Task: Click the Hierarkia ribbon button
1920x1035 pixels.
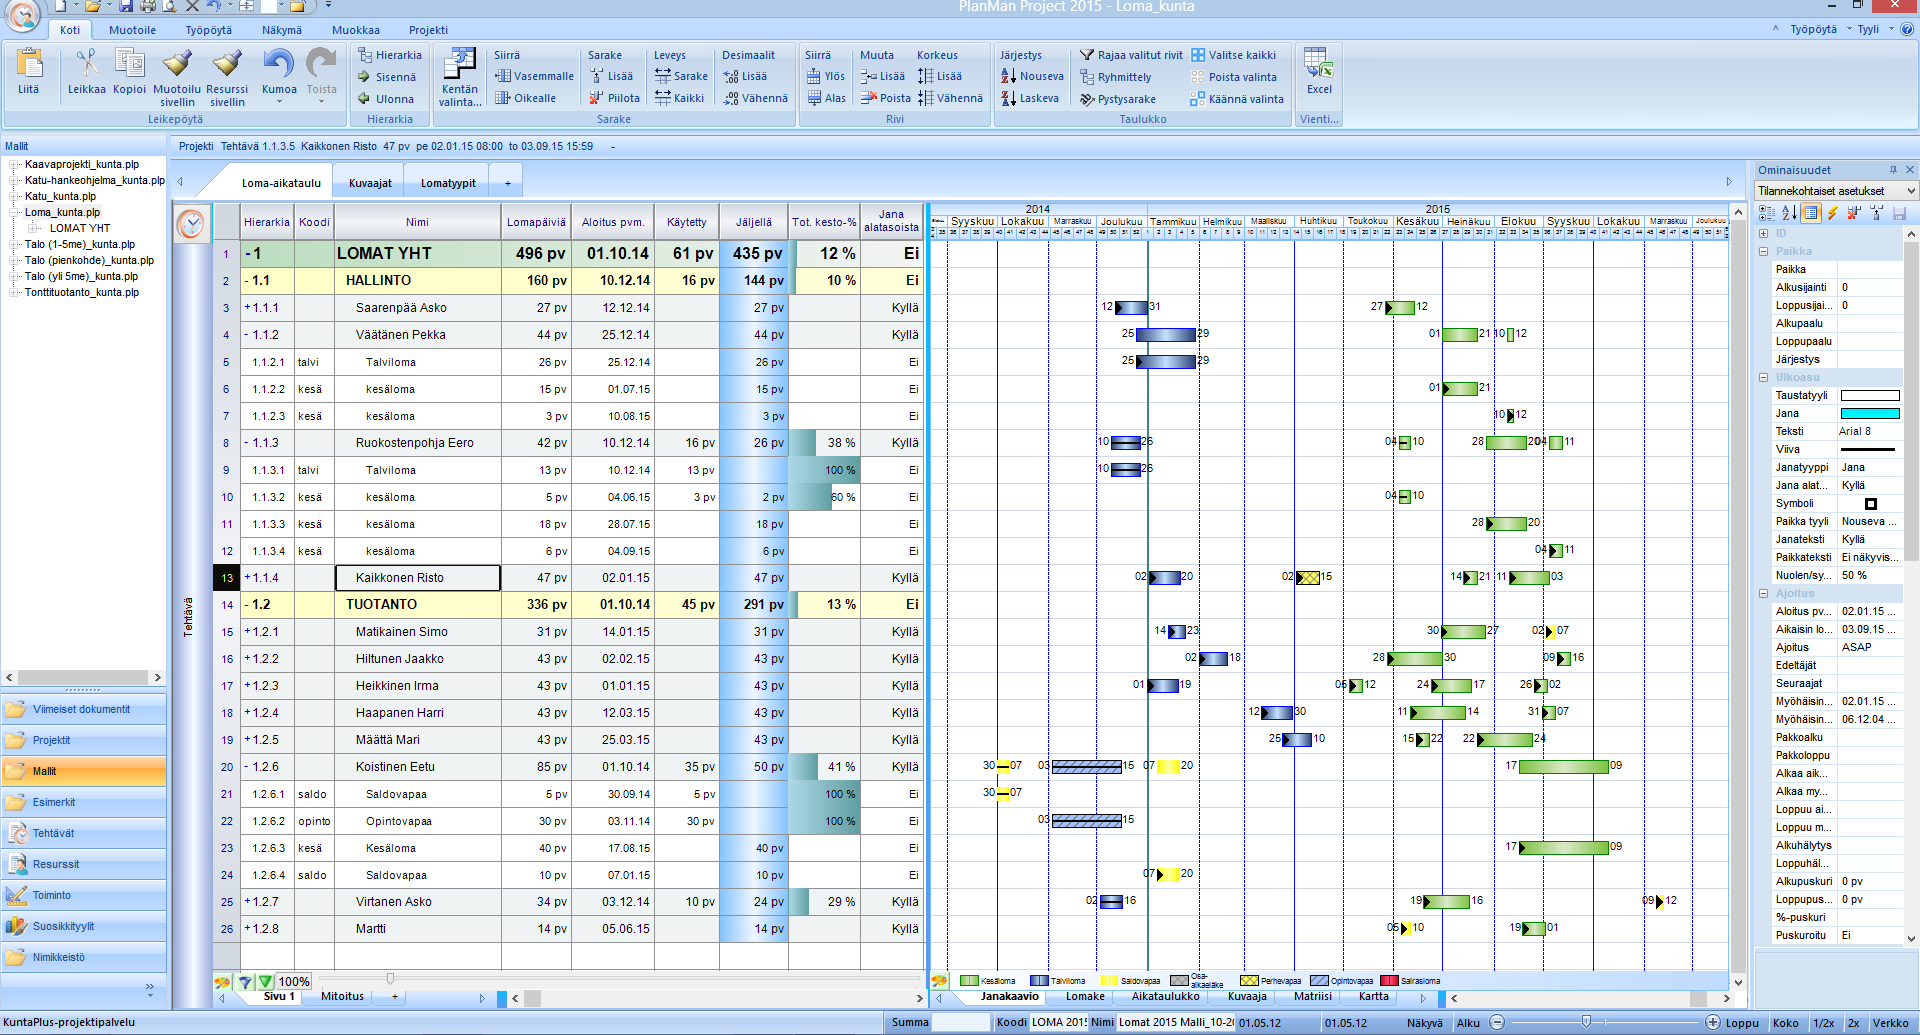Action: click(x=390, y=55)
